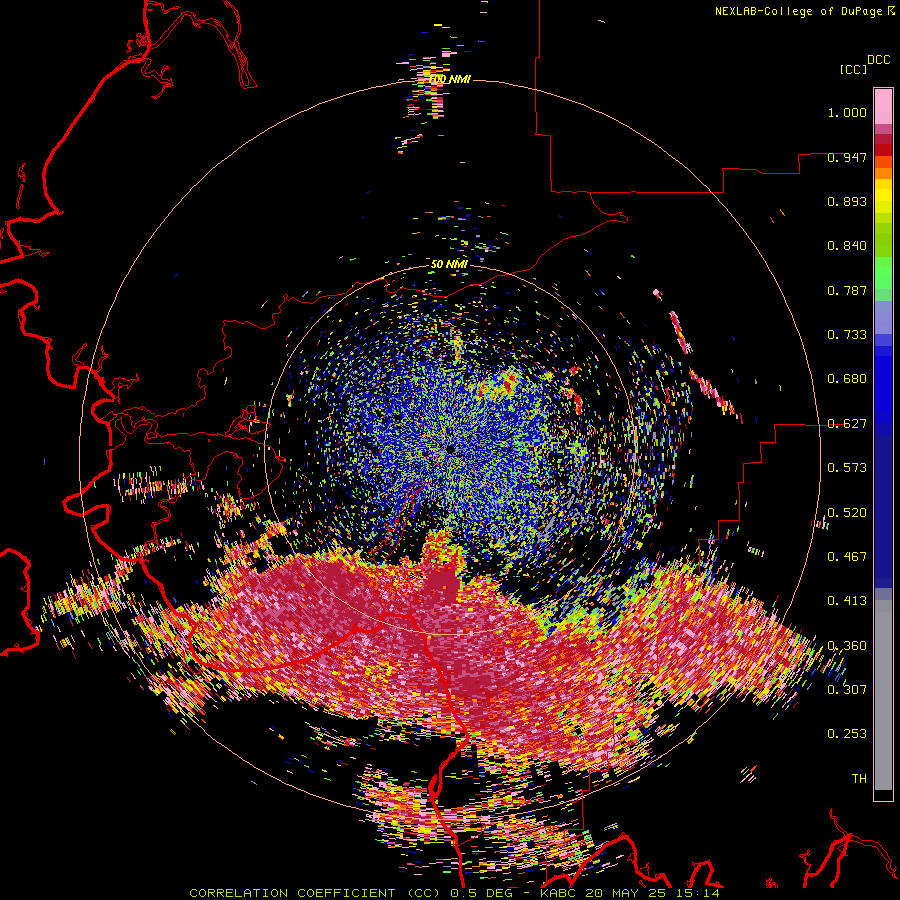Select the 0.733 value on the color scale
900x900 pixels.
click(x=847, y=335)
